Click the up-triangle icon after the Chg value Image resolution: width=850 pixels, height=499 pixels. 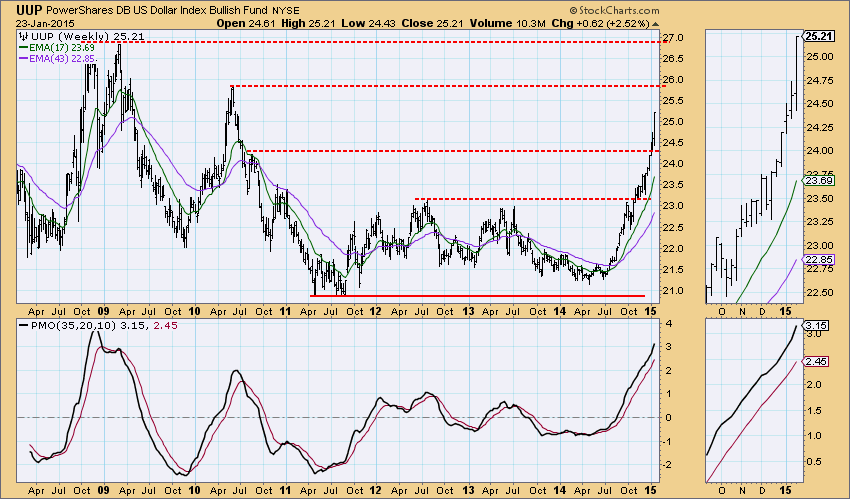coord(655,24)
